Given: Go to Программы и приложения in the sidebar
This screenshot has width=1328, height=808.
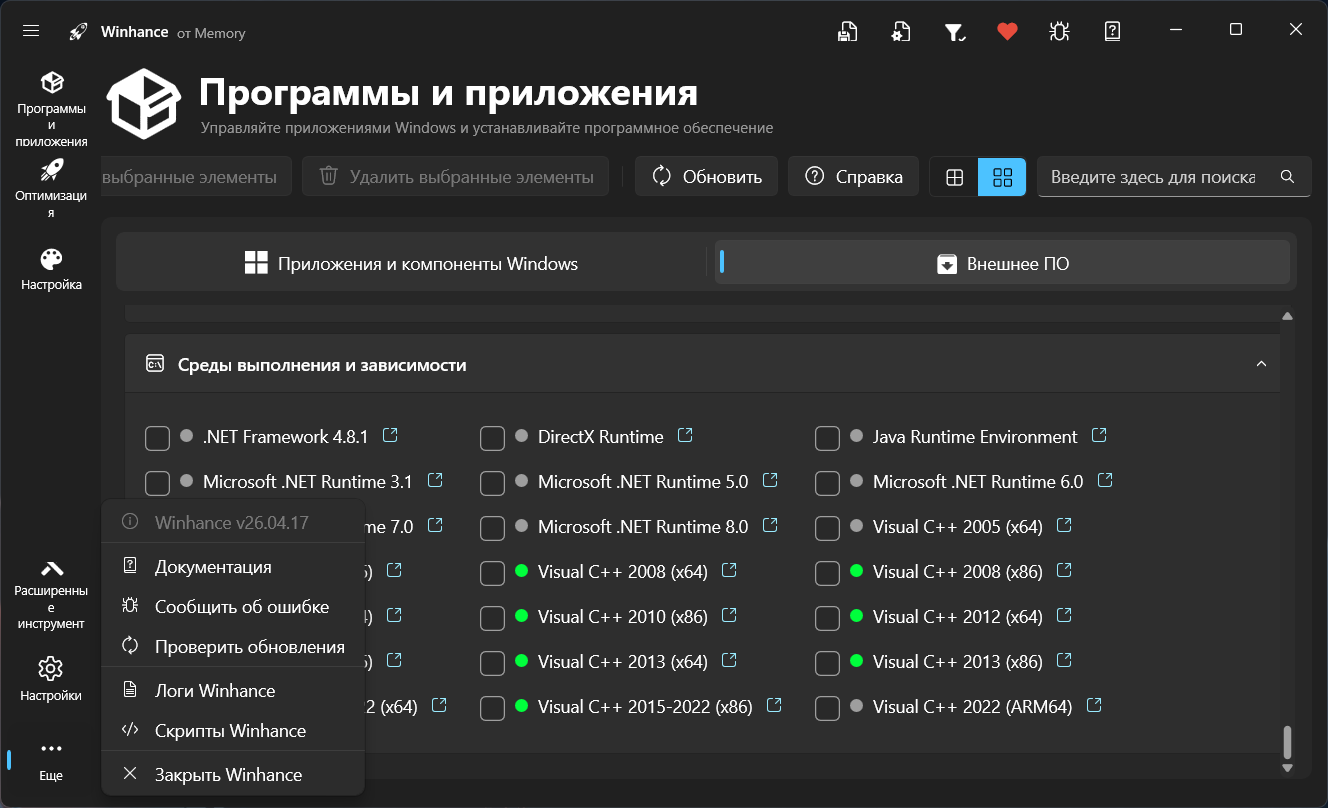Looking at the screenshot, I should point(52,109).
